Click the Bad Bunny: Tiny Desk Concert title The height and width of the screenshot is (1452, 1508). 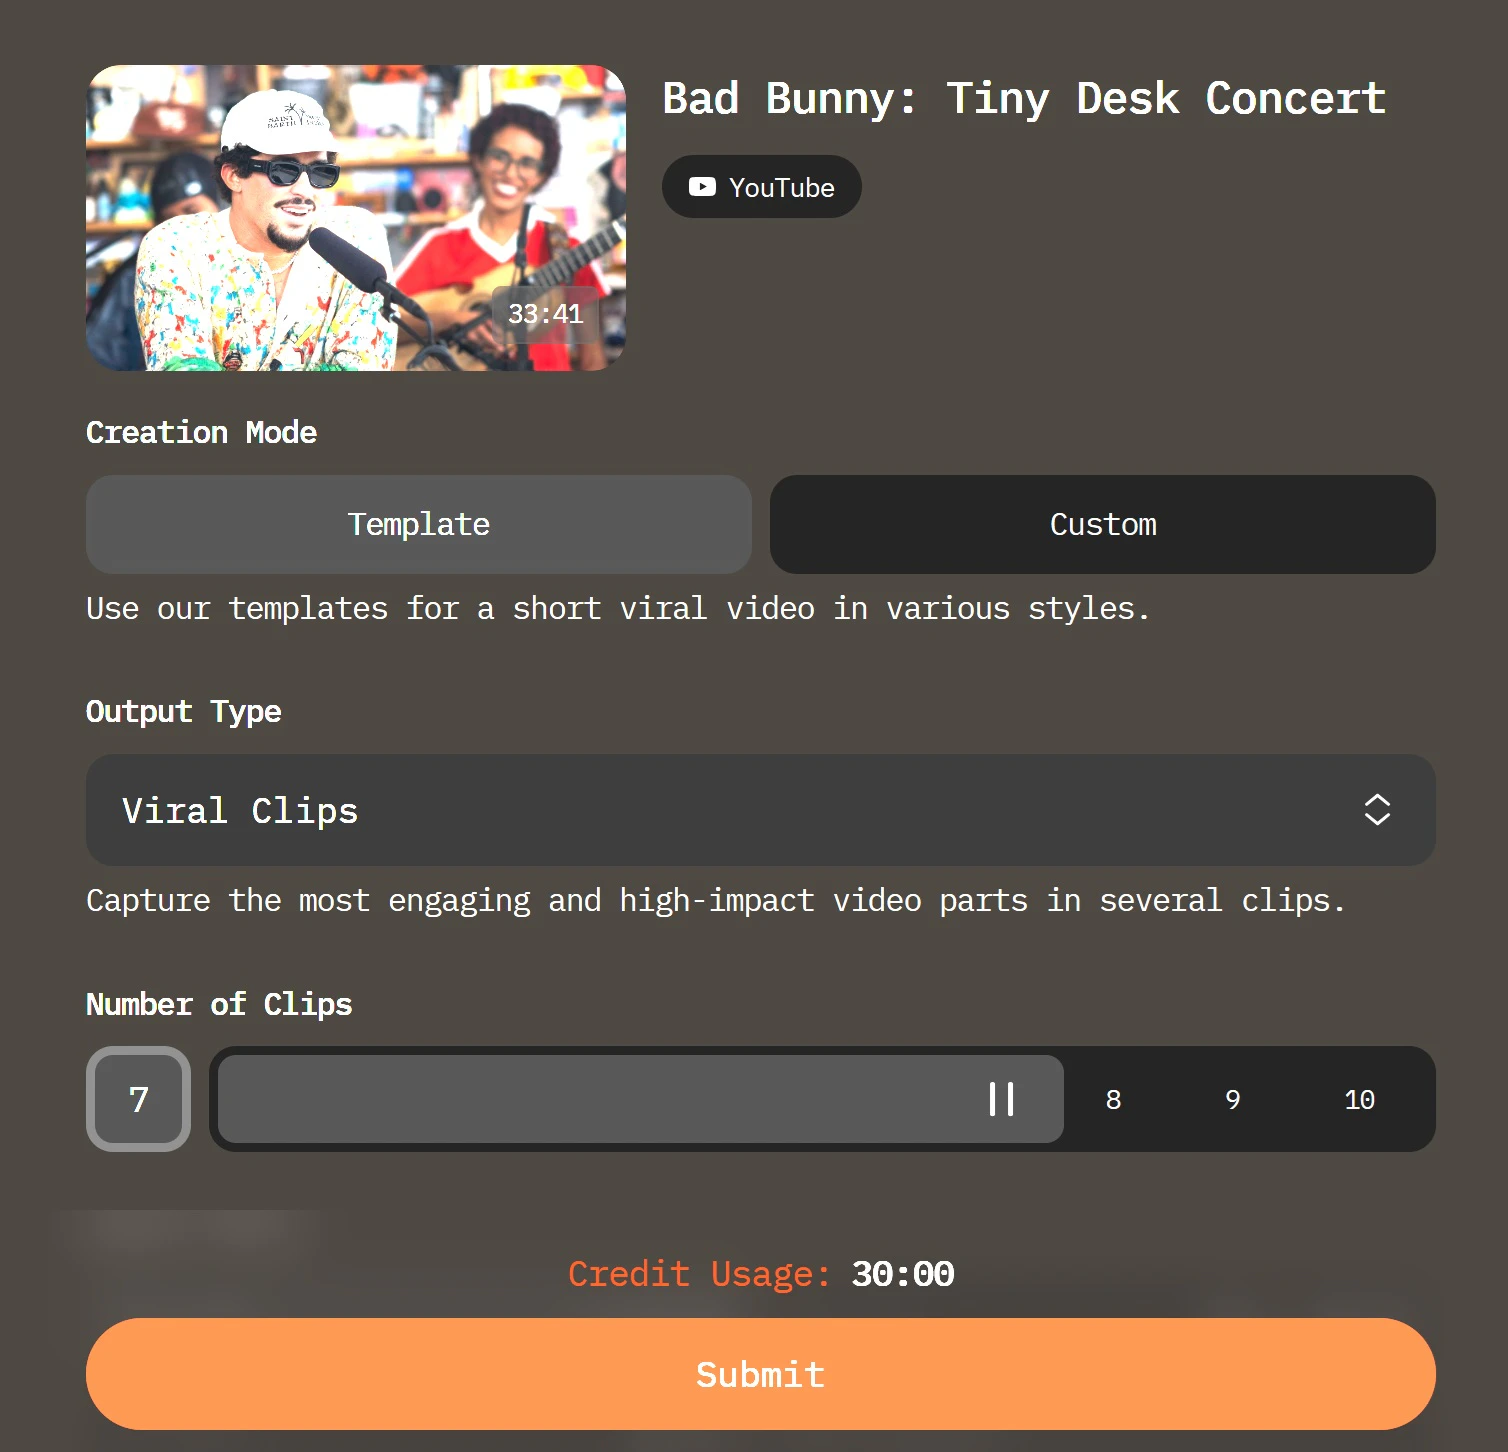(1024, 99)
